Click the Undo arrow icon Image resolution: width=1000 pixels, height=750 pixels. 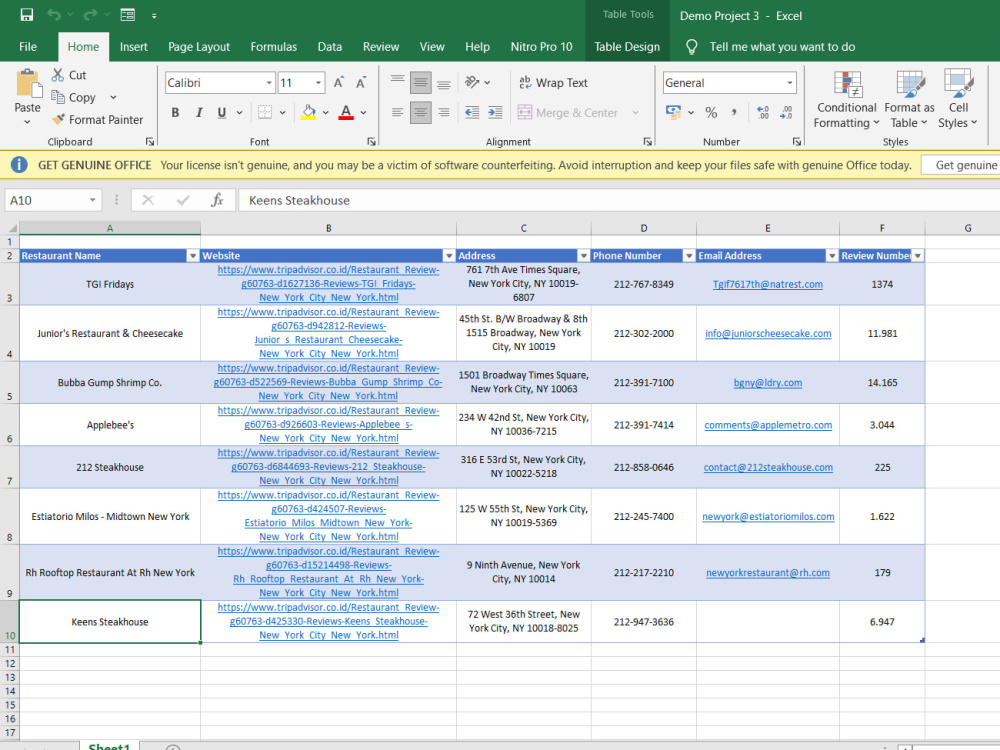coord(54,15)
